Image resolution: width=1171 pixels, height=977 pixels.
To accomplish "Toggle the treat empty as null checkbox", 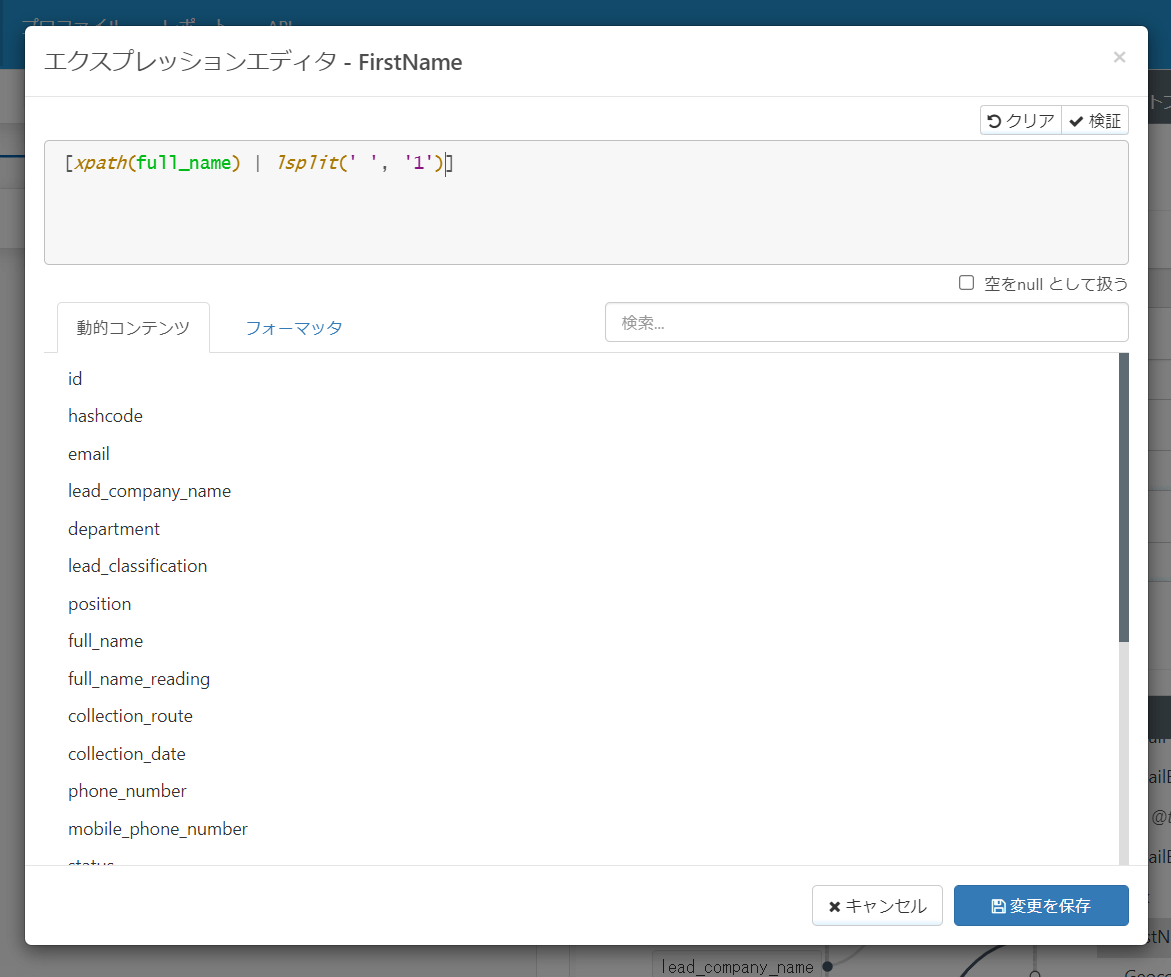I will (967, 283).
